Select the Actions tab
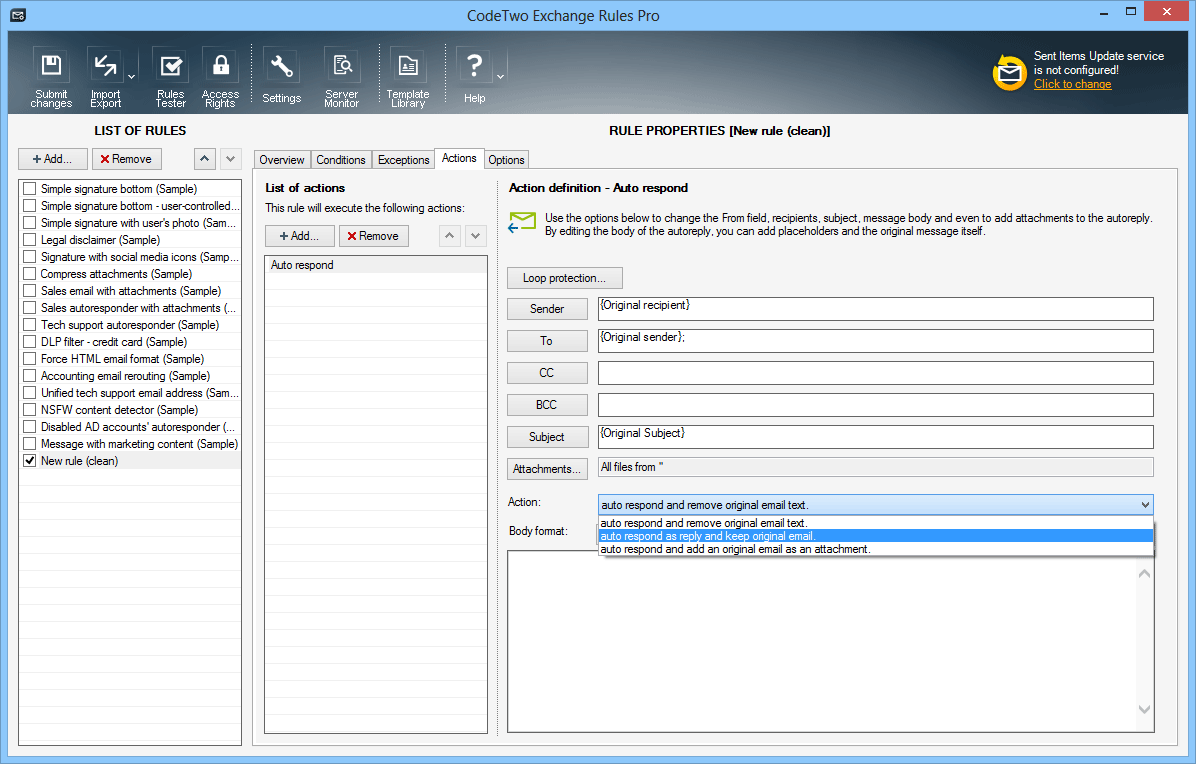The width and height of the screenshot is (1196, 764). point(459,158)
